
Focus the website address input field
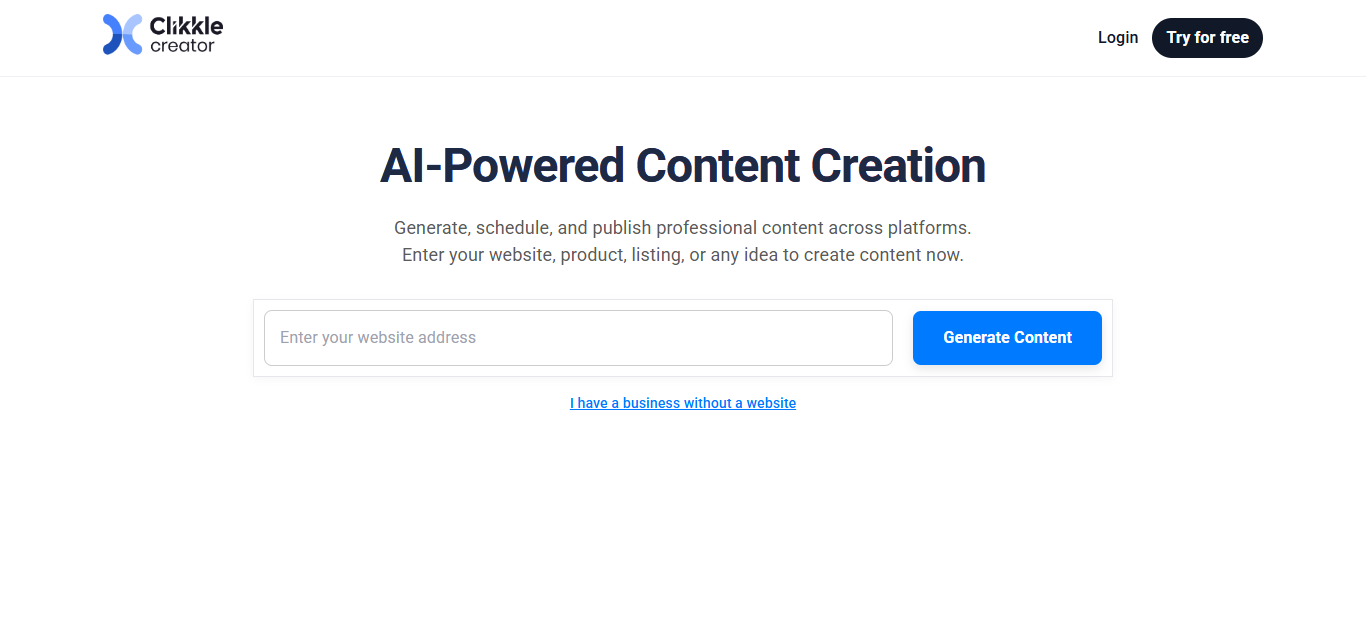(578, 338)
